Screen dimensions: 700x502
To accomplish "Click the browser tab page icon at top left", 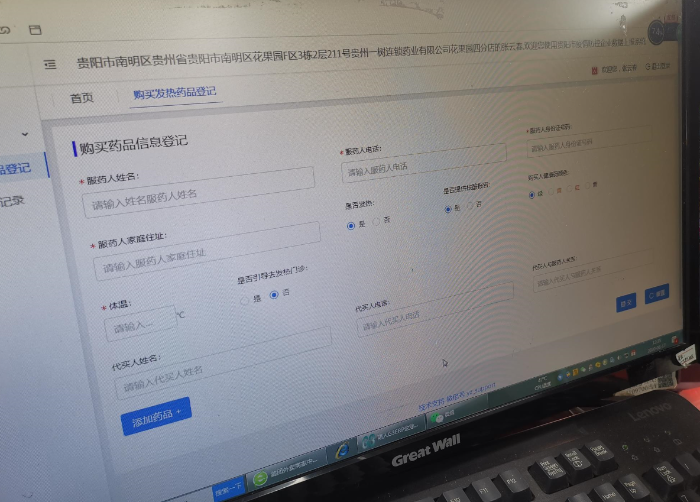I will (35, 30).
